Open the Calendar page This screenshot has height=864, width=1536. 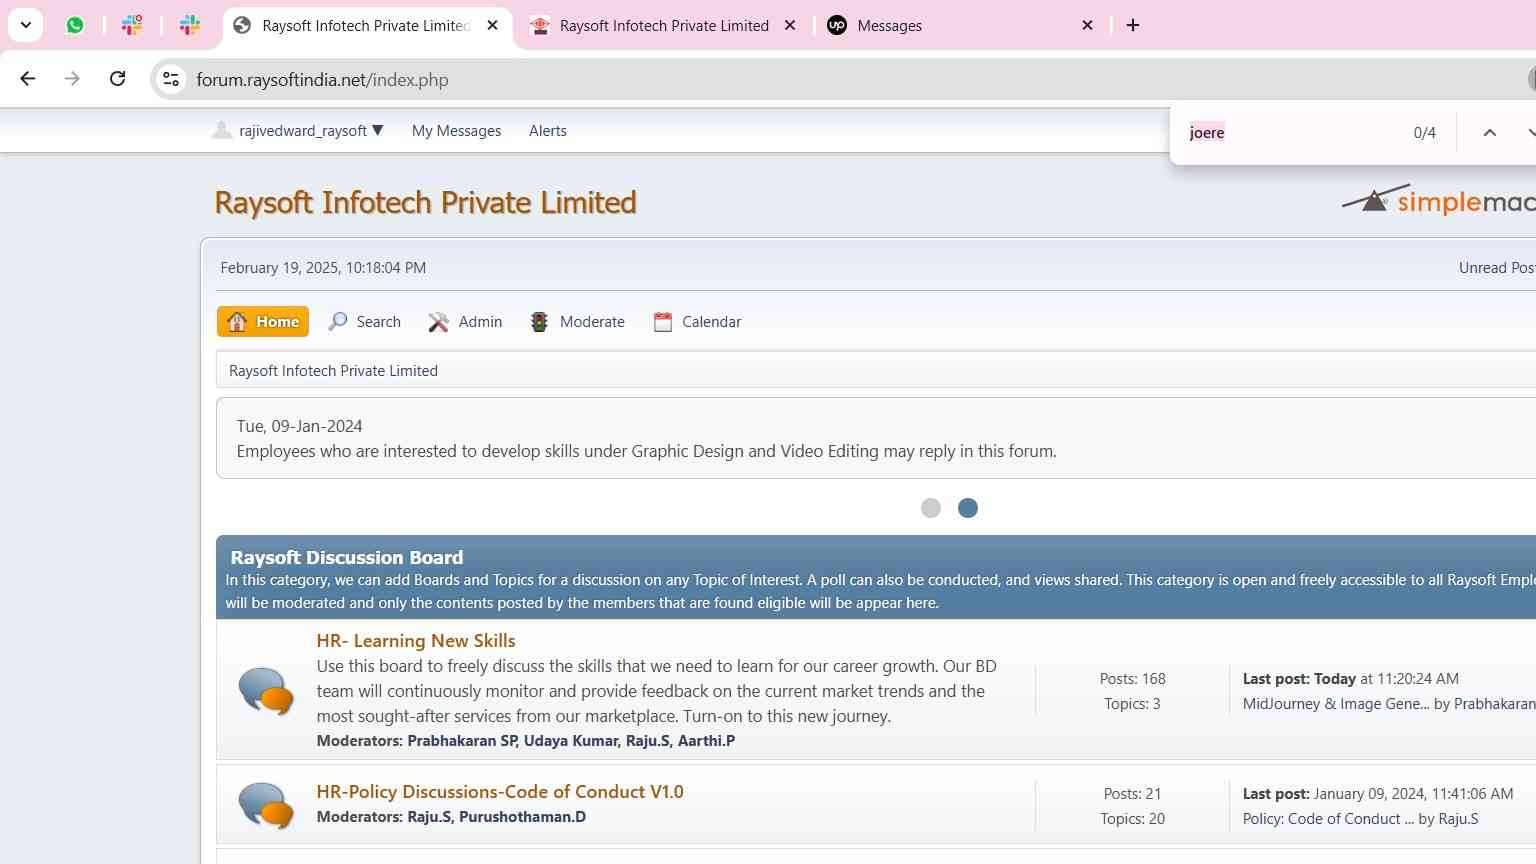point(697,321)
